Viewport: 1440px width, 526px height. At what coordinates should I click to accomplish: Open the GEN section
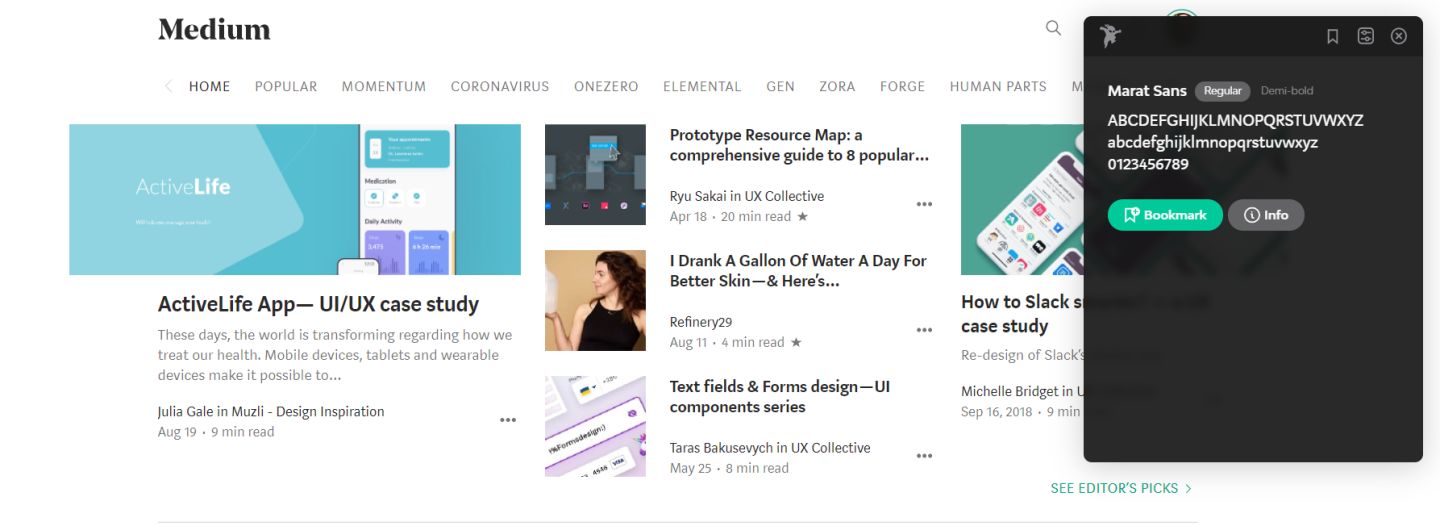point(780,87)
